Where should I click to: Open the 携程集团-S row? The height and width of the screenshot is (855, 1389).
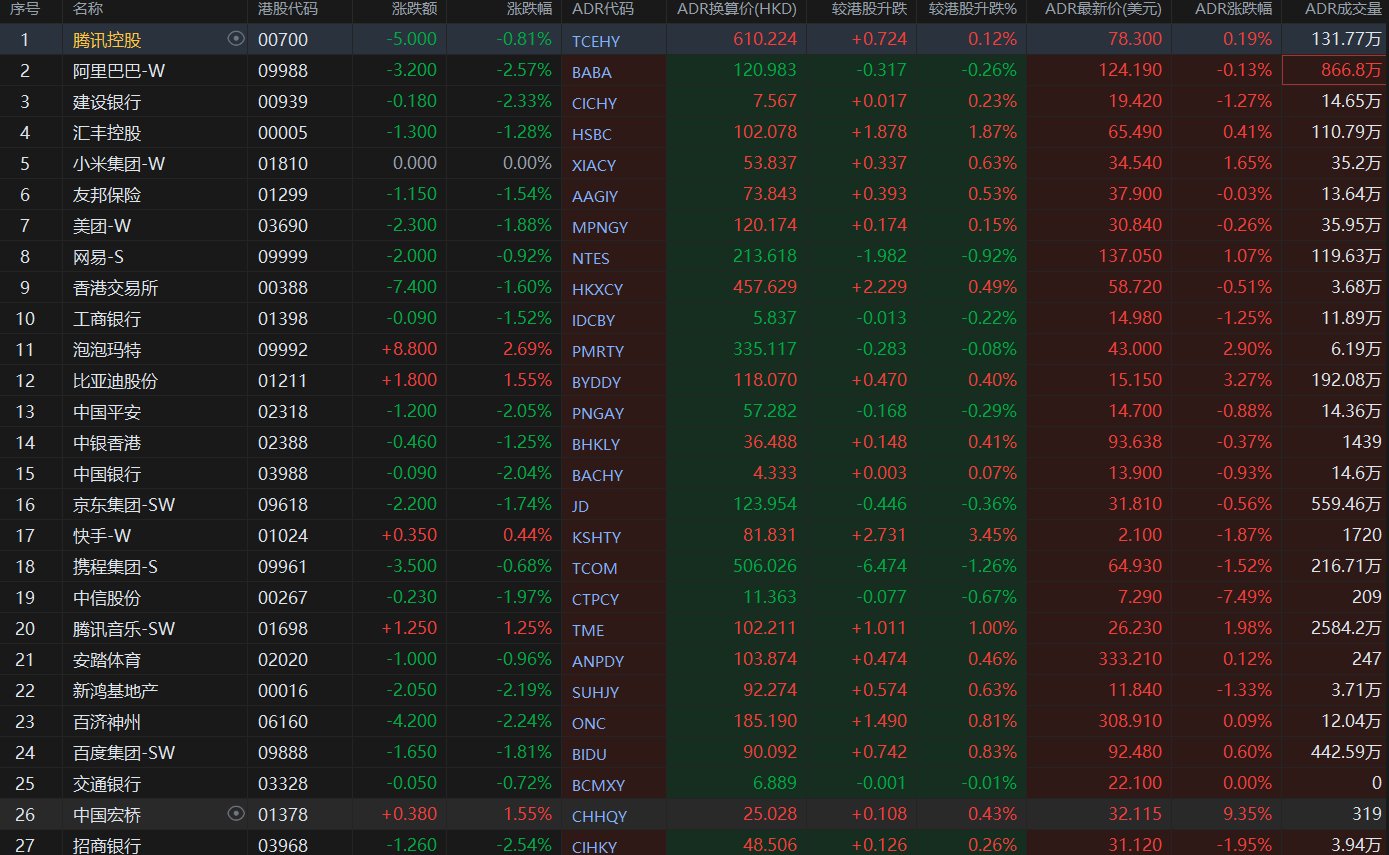coord(694,567)
